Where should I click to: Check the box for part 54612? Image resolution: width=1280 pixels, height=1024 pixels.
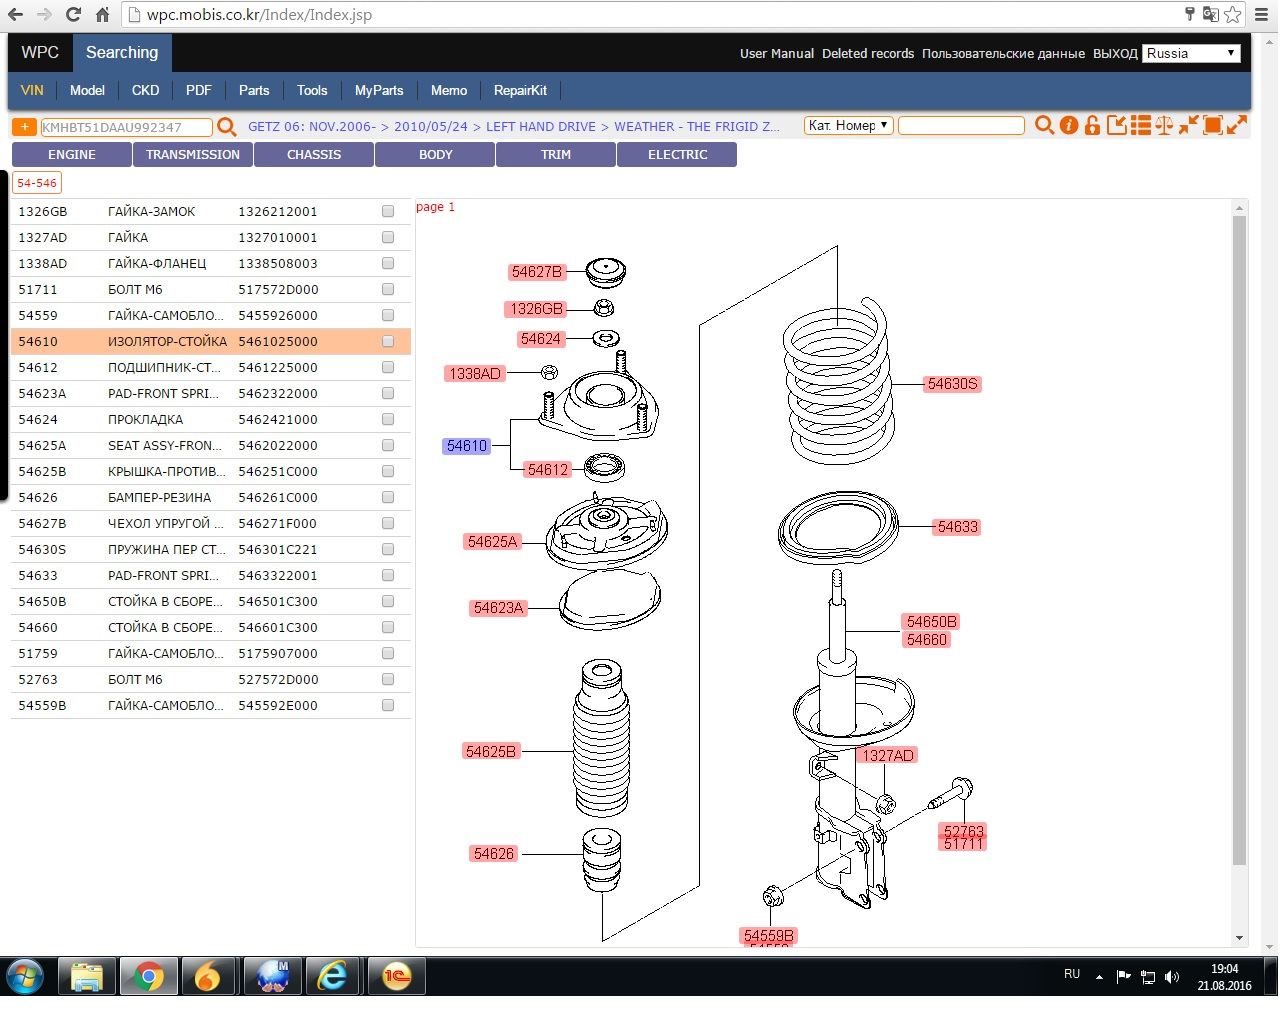(x=387, y=367)
